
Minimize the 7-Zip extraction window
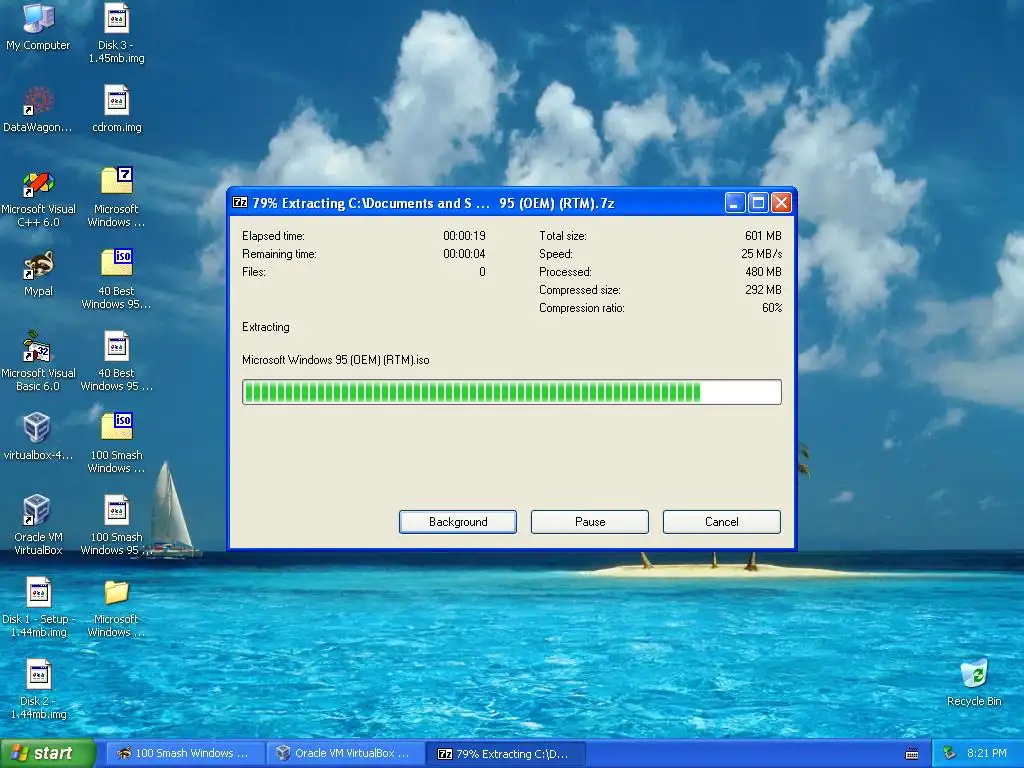(x=735, y=203)
